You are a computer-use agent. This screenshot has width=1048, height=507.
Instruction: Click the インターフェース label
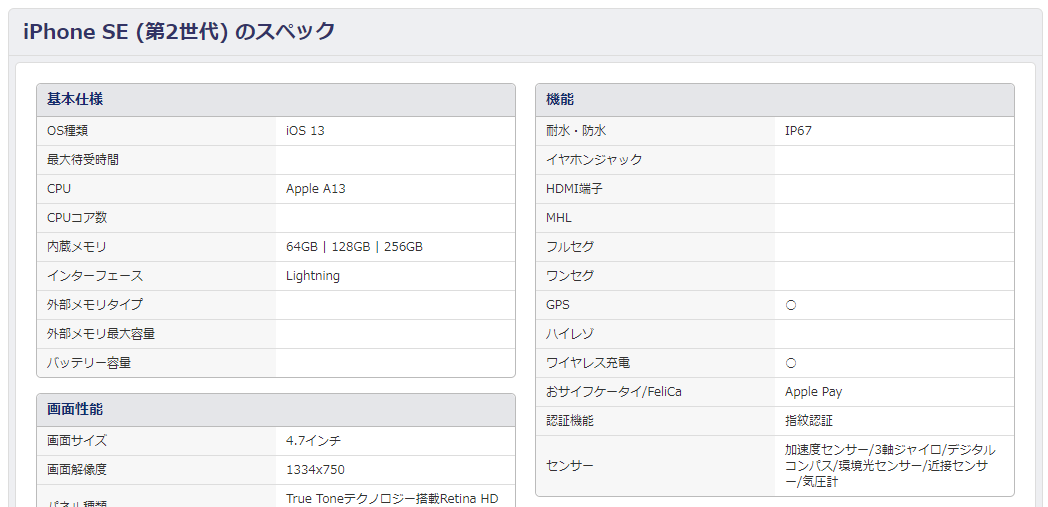(x=95, y=276)
